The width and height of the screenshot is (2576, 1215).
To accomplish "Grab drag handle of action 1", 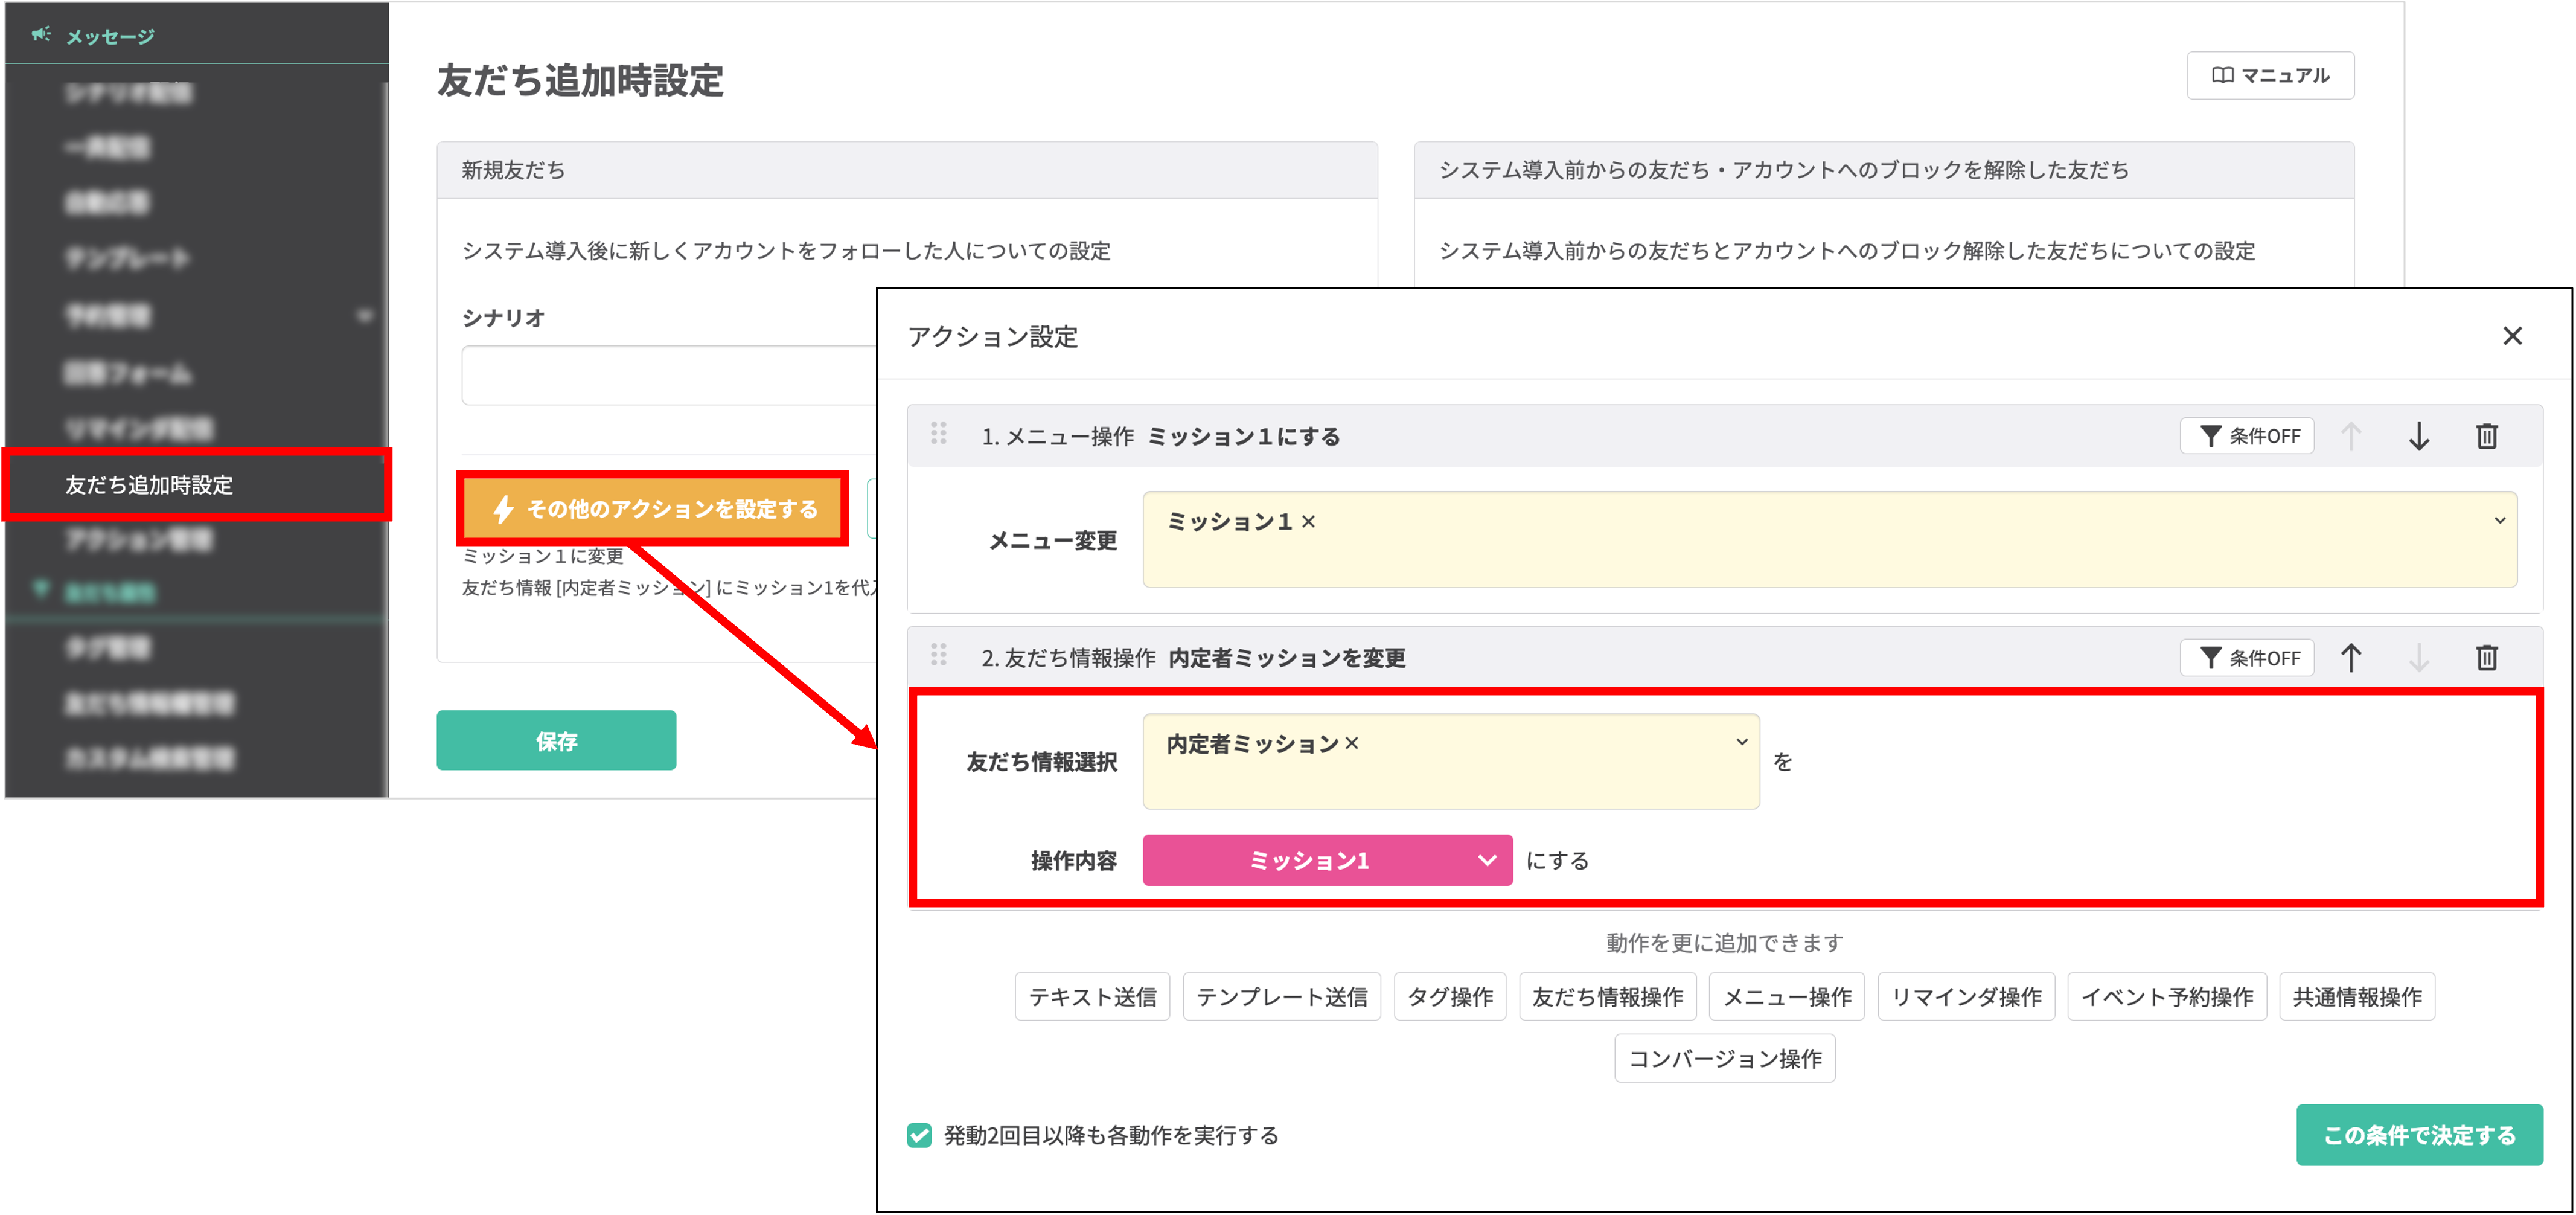I will [938, 433].
